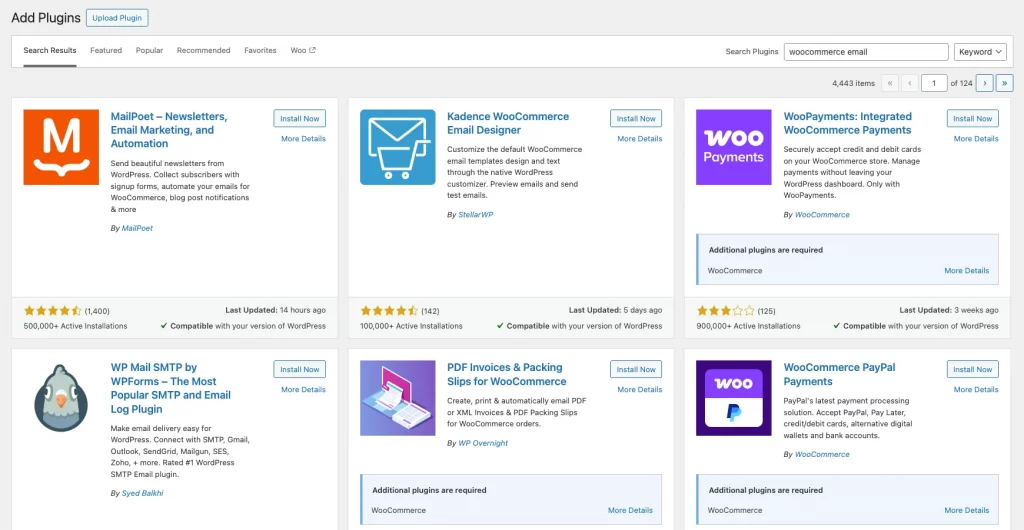Click '900,000+ Active Installations' text
Viewport: 1024px width, 530px height.
point(748,326)
